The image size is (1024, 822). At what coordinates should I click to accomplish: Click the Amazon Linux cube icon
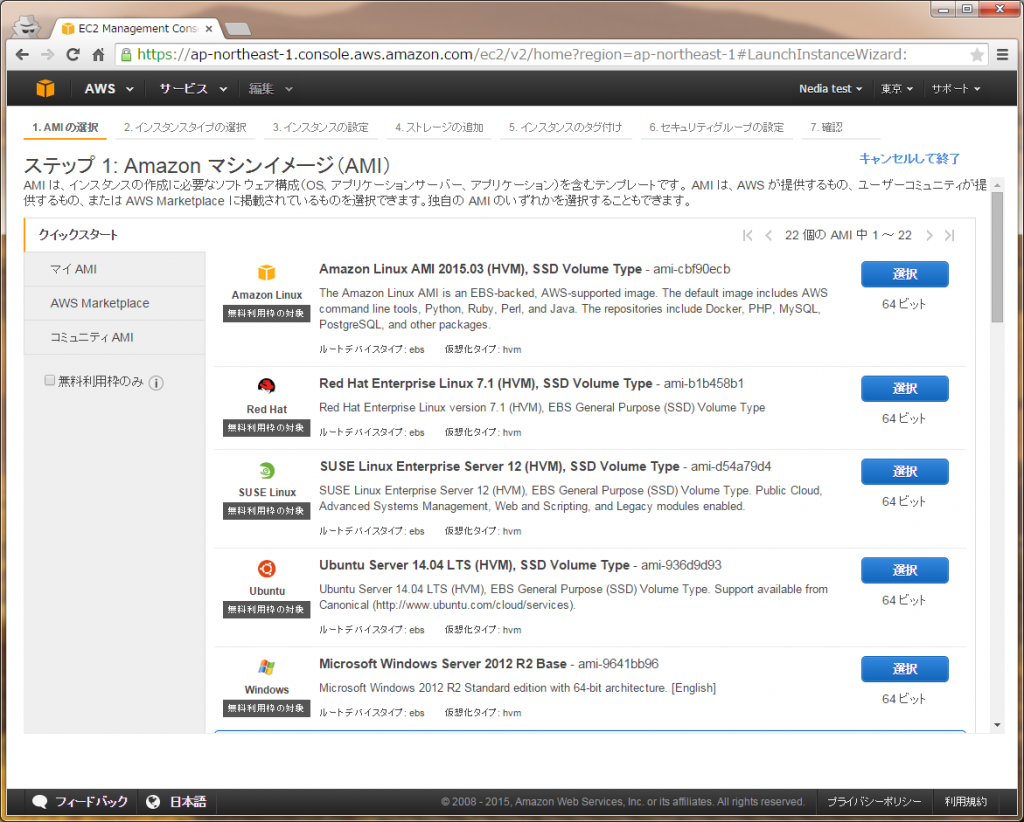[x=266, y=272]
